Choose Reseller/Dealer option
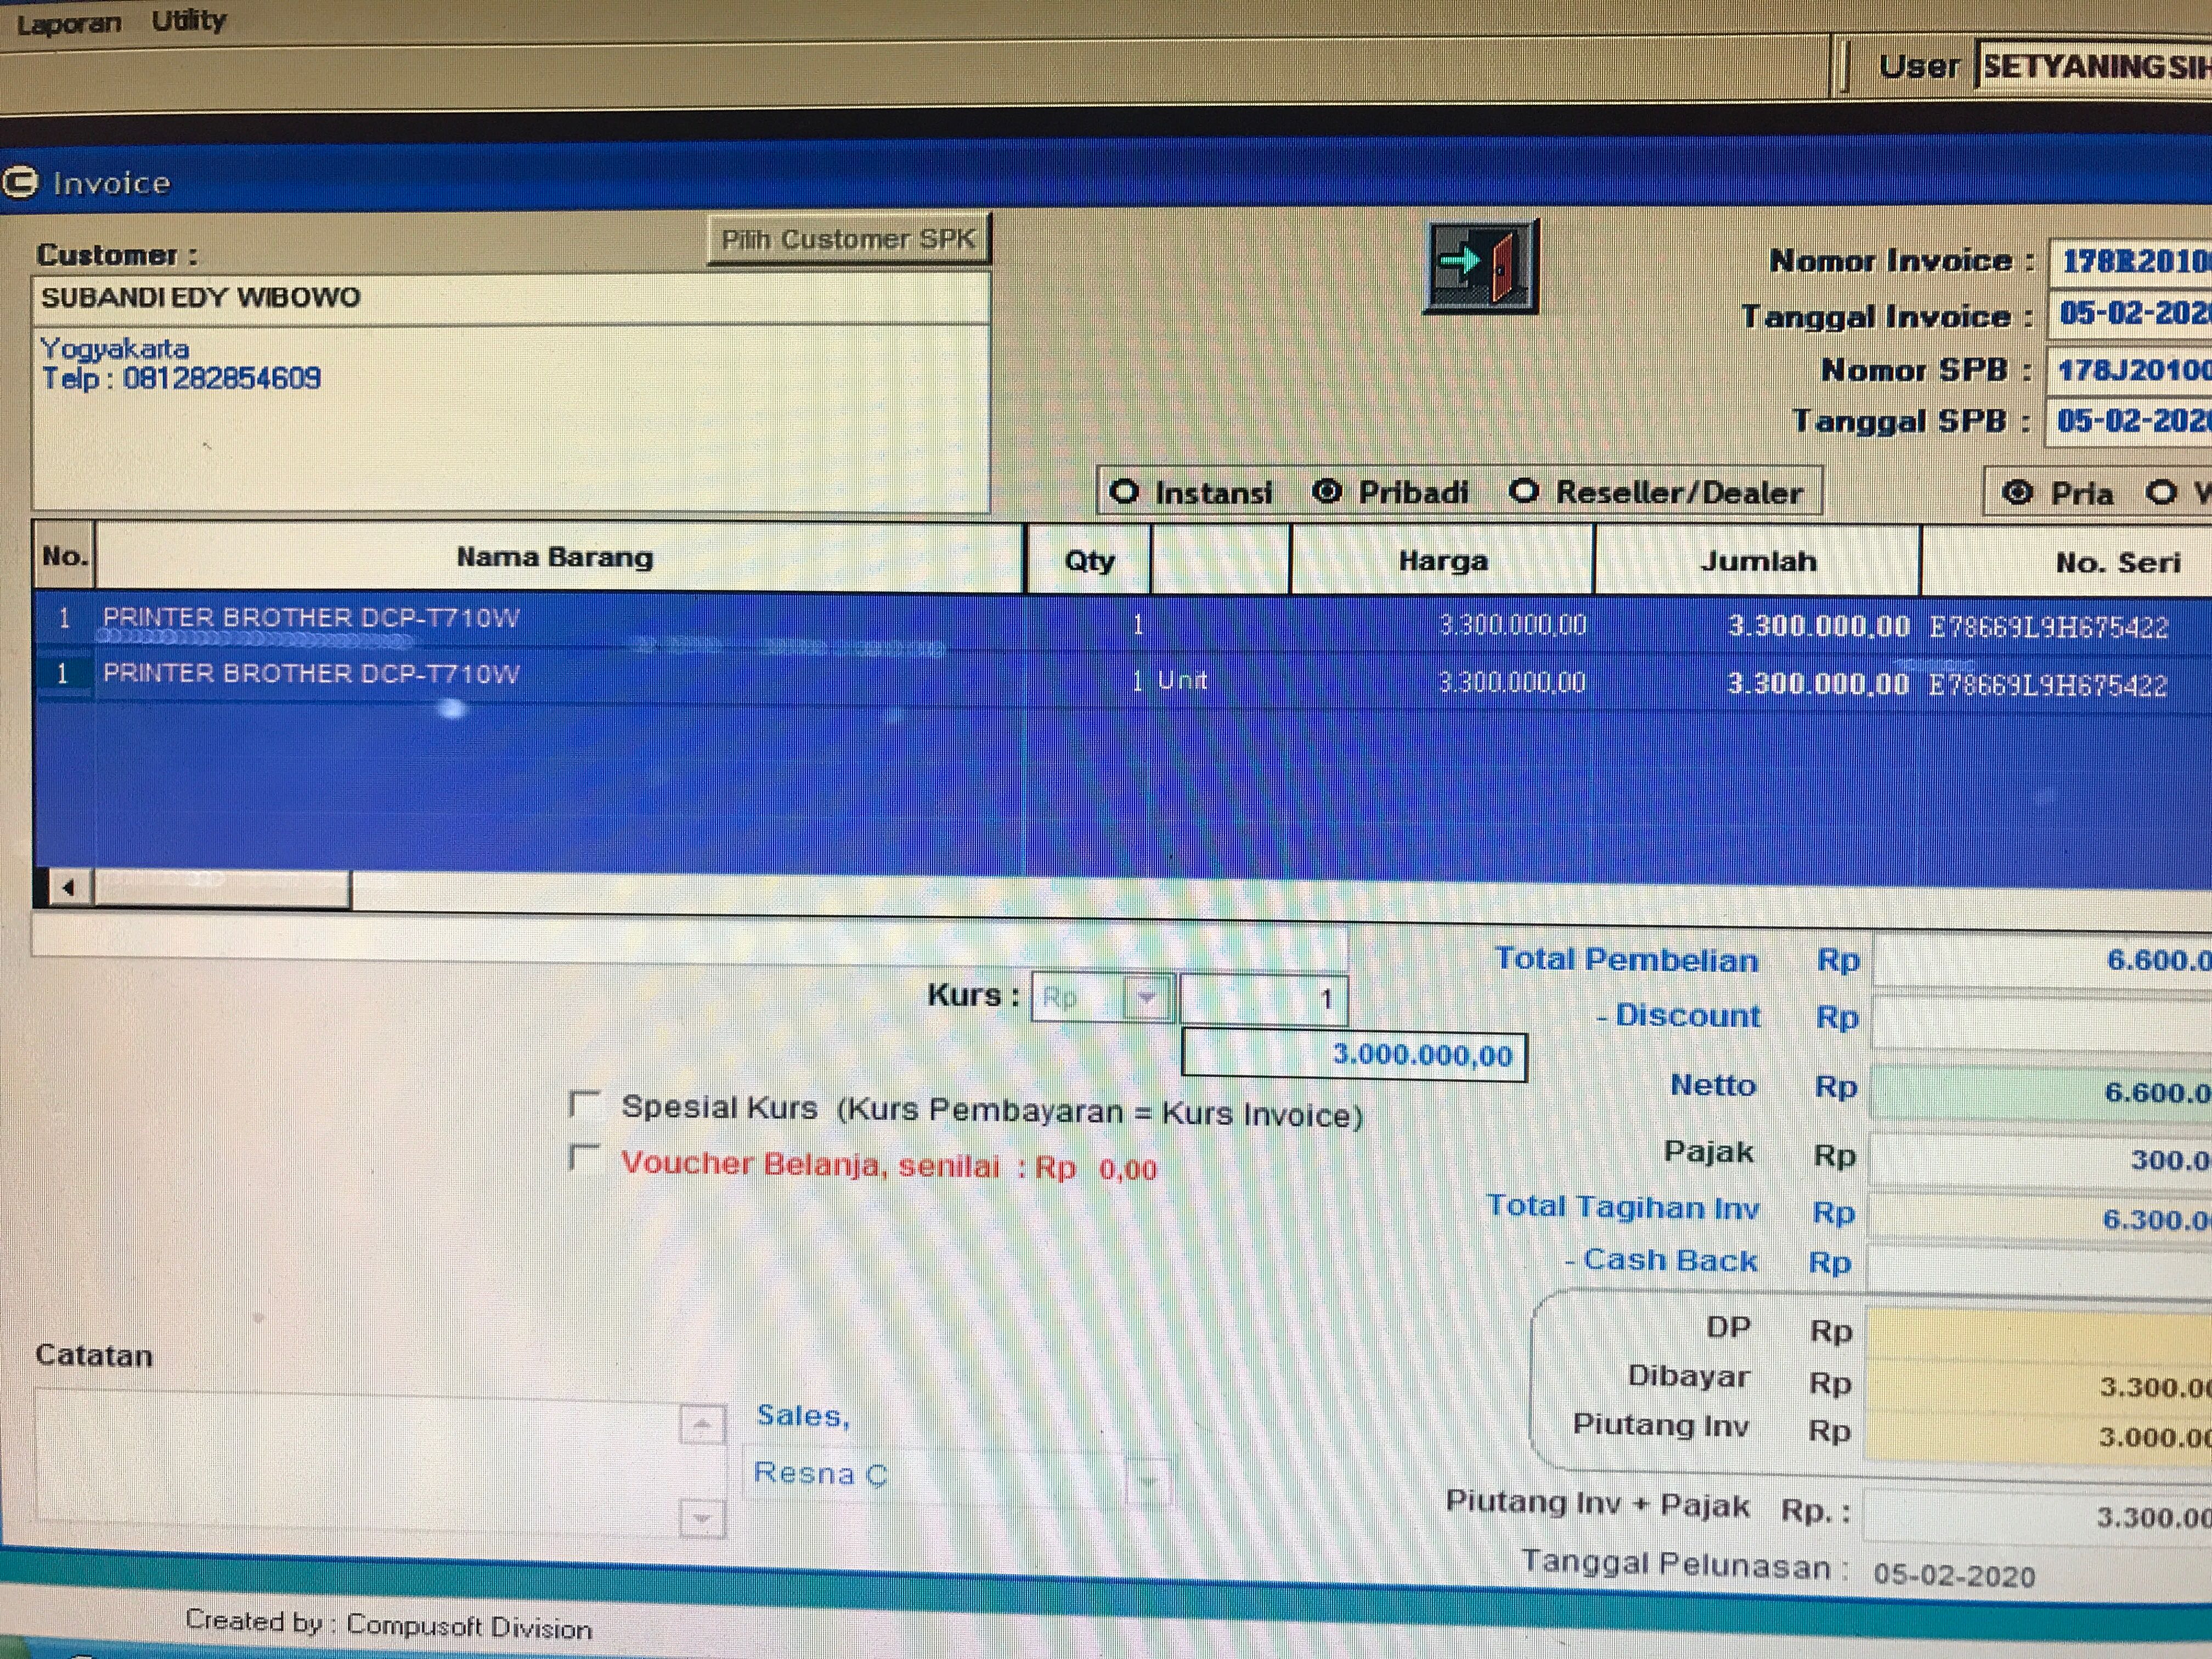 coord(1524,492)
